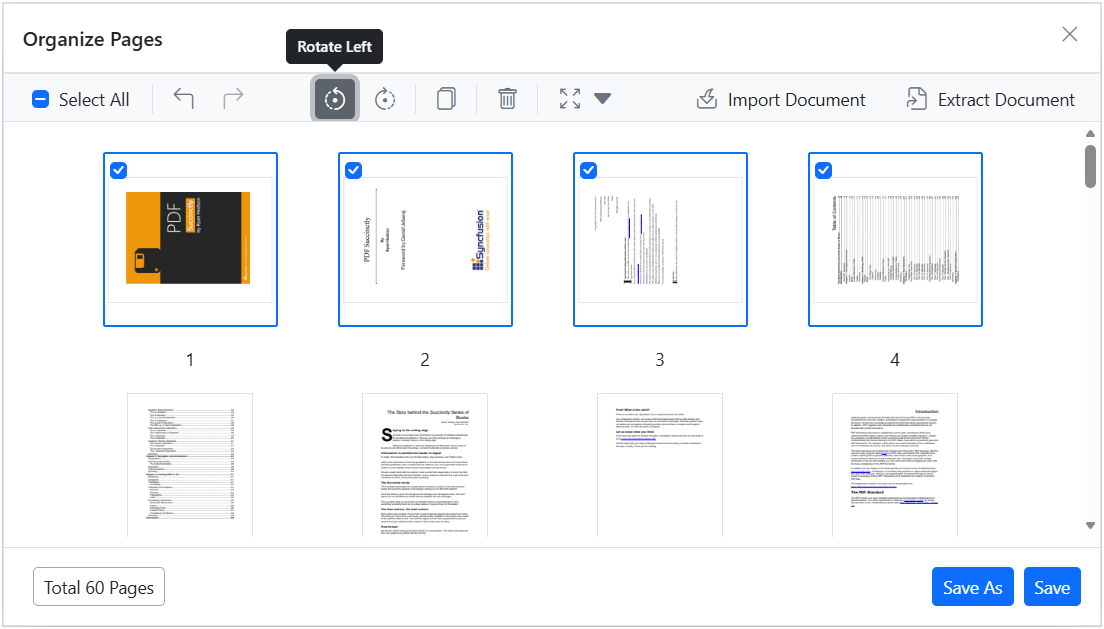Click the Copy pages icon
This screenshot has width=1104, height=629.
pyautogui.click(x=446, y=99)
